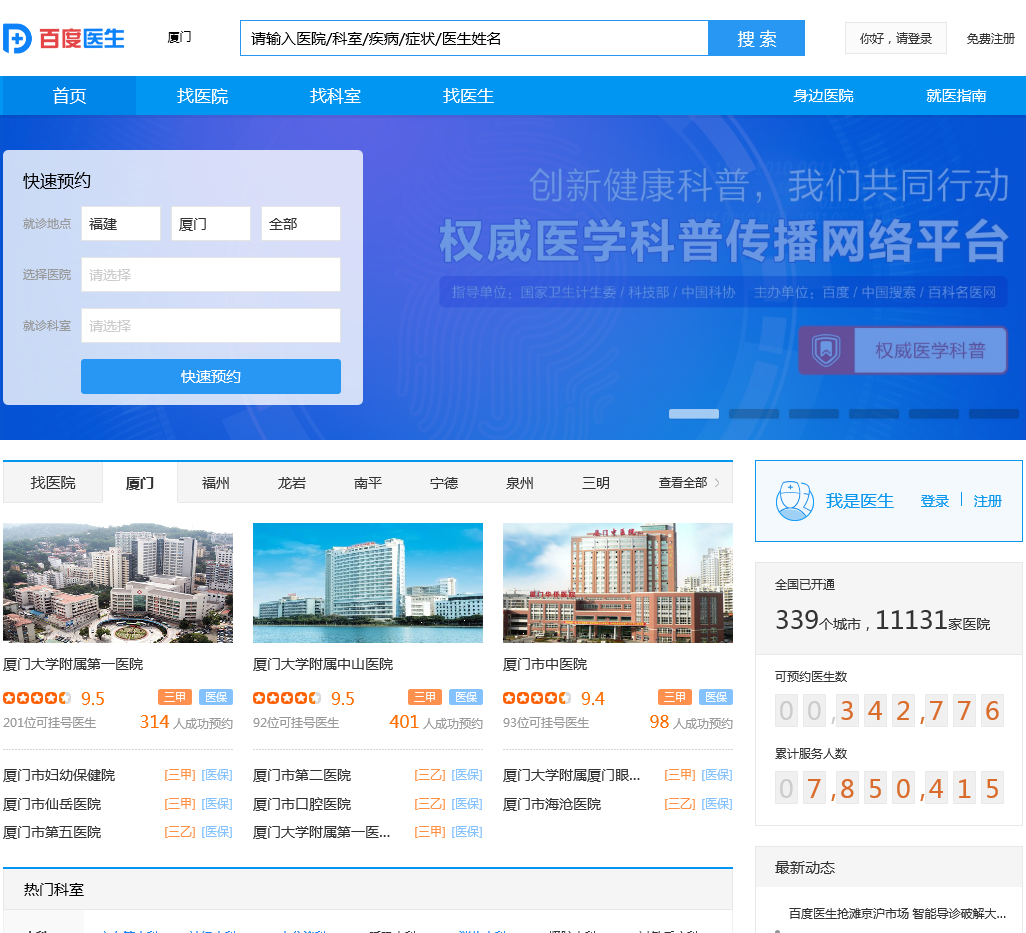Viewport: 1026px width, 933px height.
Task: Open the 就诊科室 dropdown
Action: click(211, 326)
